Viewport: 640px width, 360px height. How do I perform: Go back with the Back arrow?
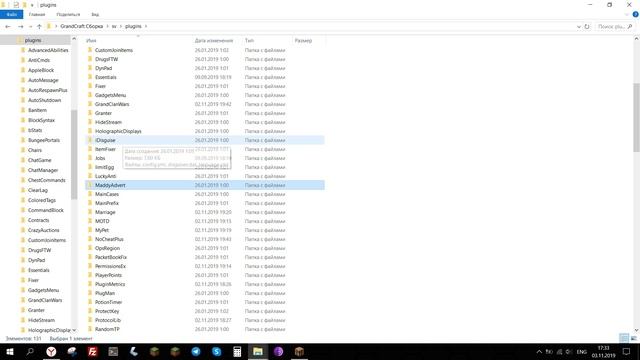tap(8, 27)
